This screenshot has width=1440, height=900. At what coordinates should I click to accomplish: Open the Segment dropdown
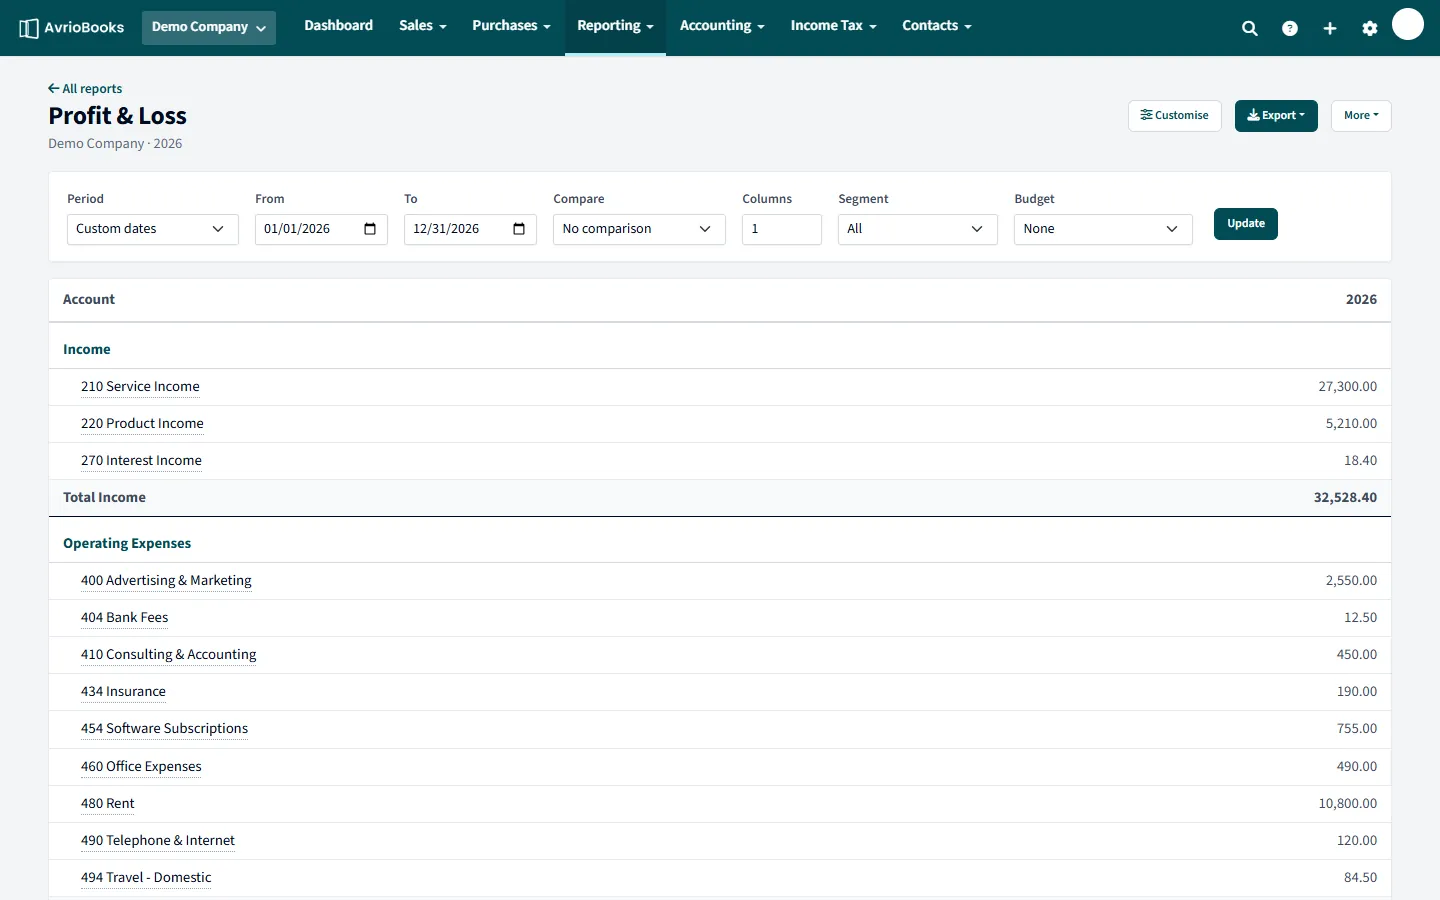(x=918, y=229)
